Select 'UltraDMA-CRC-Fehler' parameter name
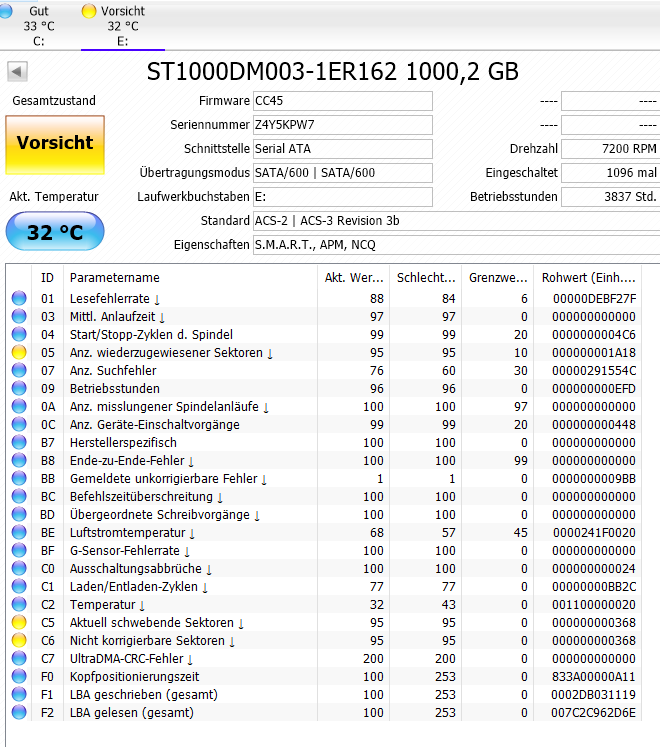 pyautogui.click(x=126, y=658)
